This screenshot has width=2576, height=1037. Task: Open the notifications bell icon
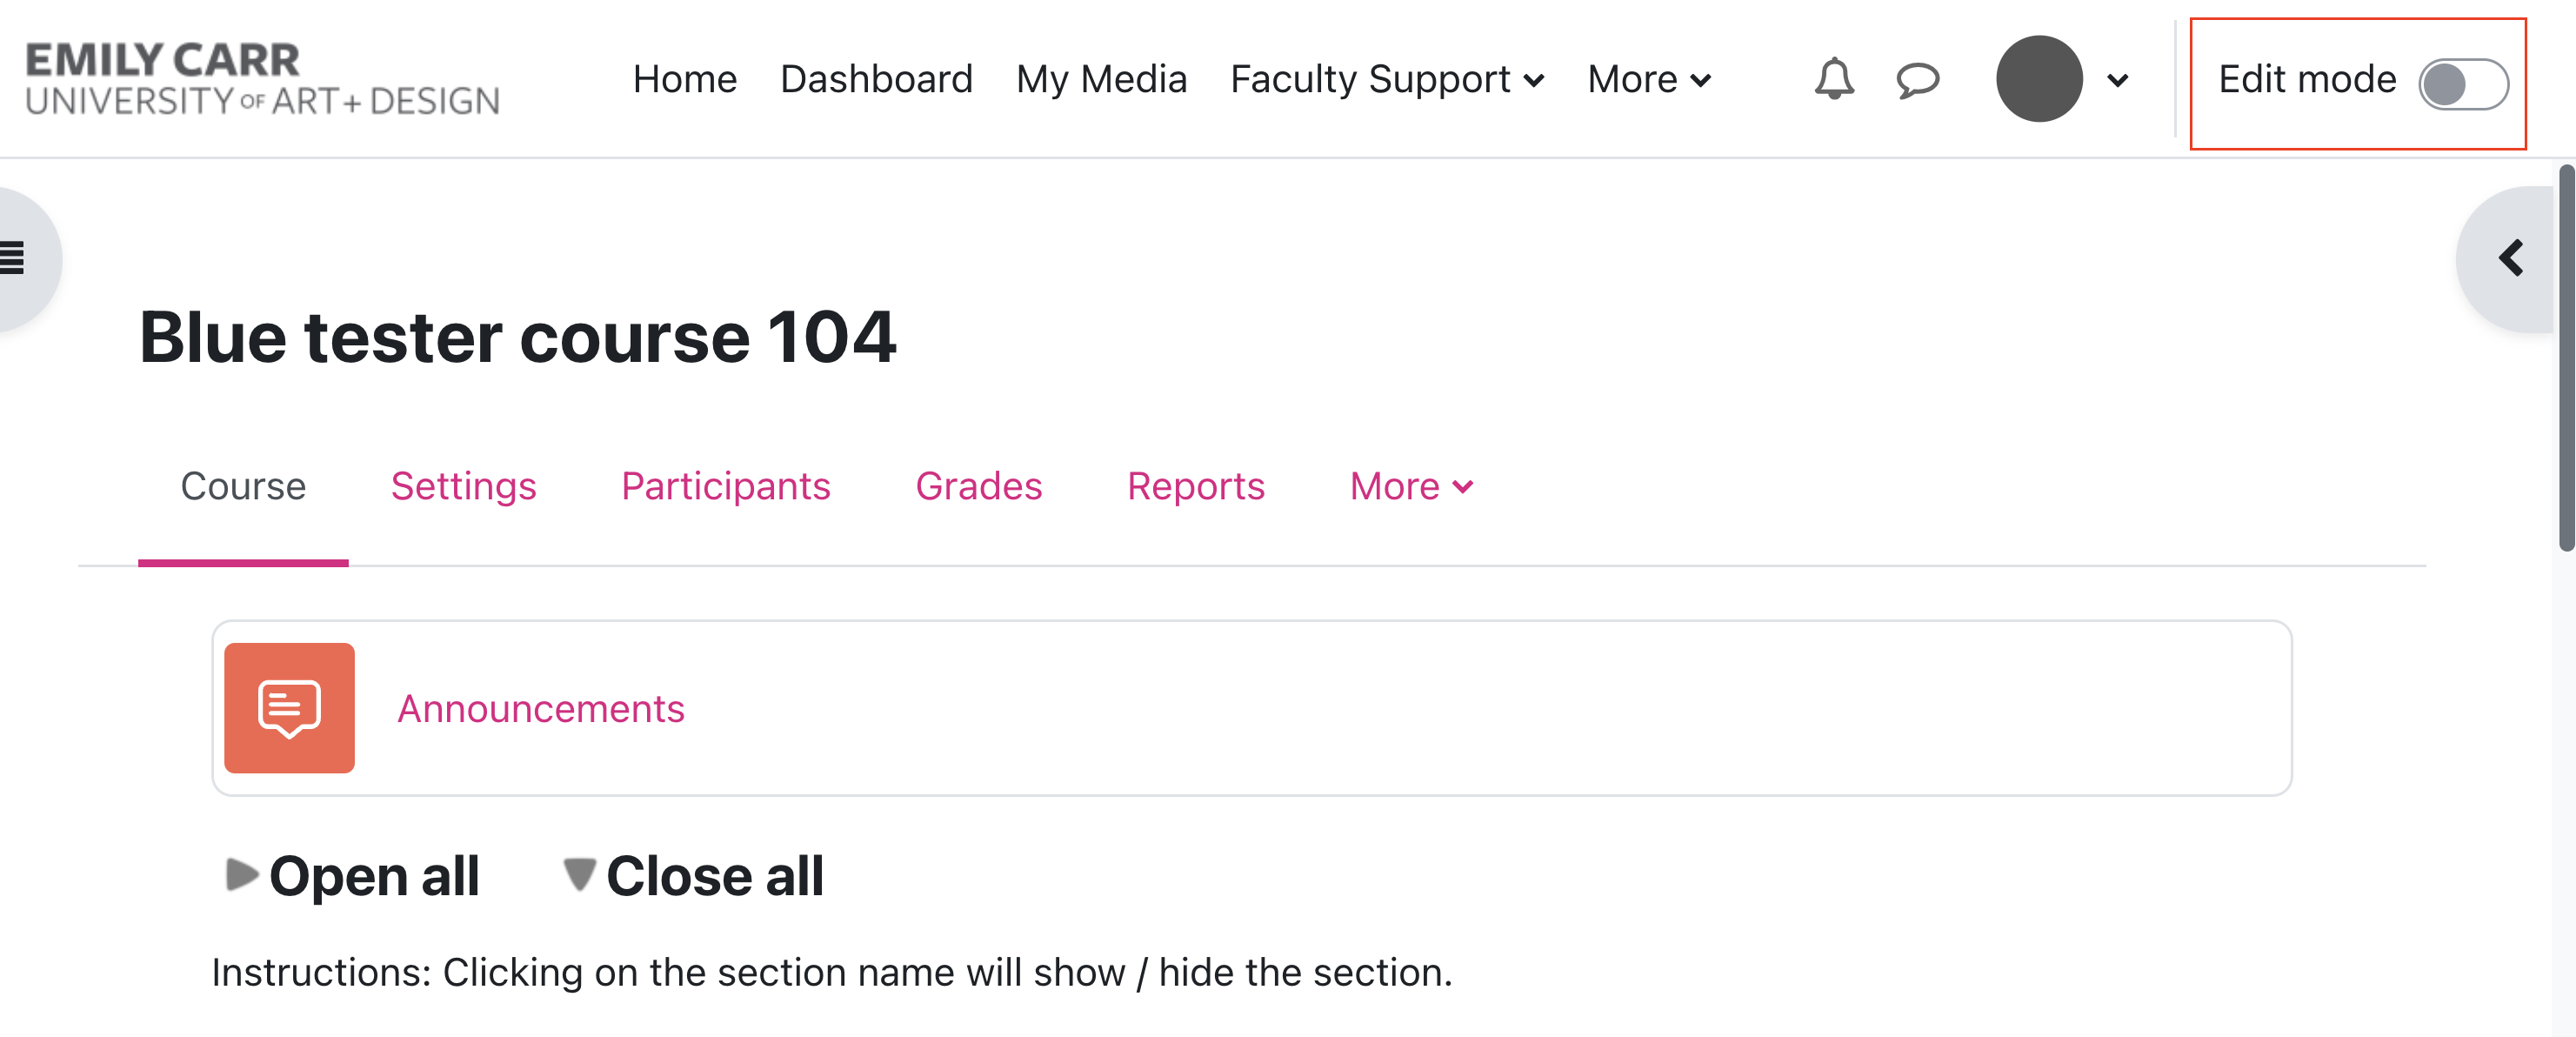(1834, 79)
